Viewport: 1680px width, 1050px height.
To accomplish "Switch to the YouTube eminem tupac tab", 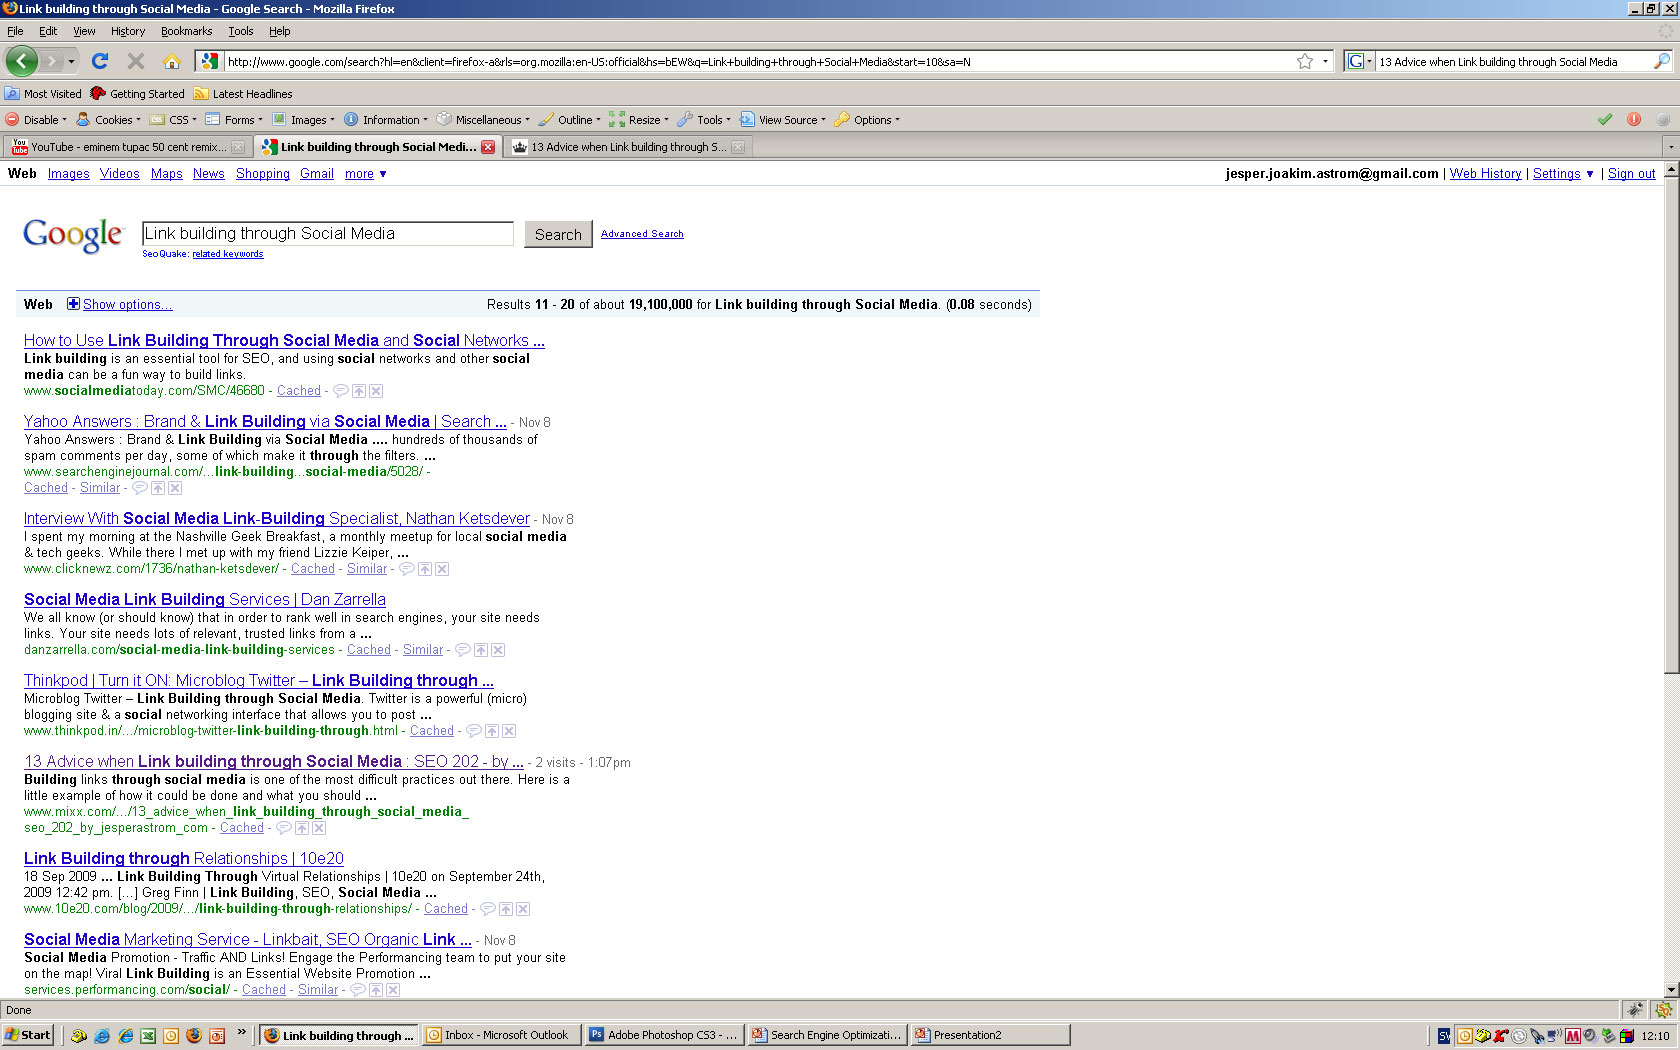I will (x=127, y=147).
